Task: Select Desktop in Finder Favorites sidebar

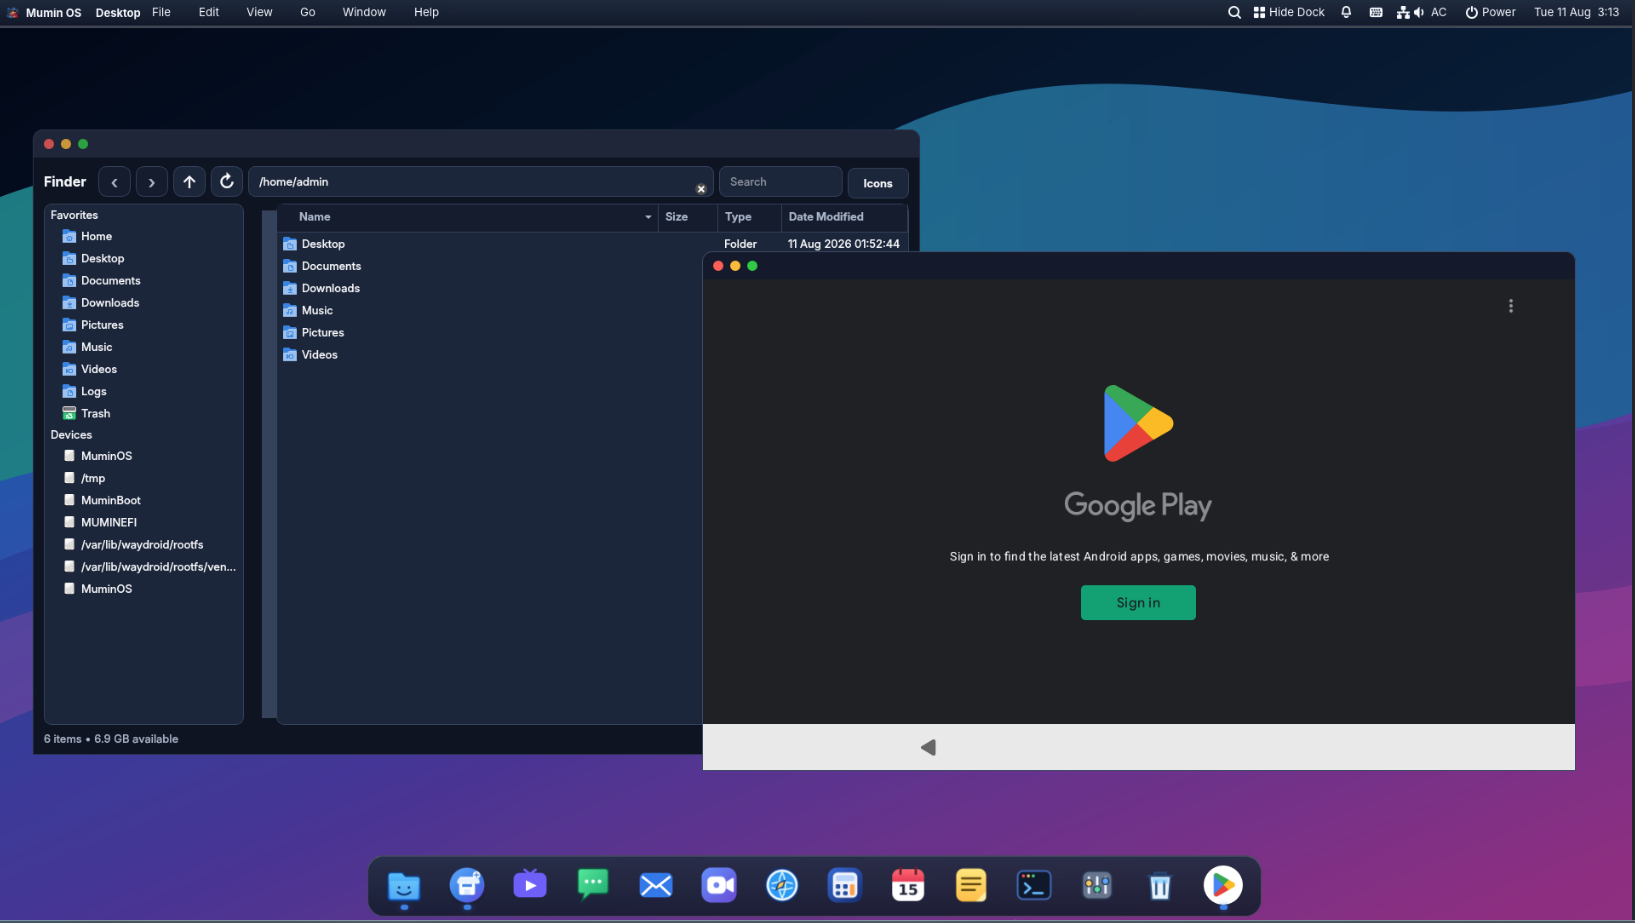Action: pyautogui.click(x=102, y=259)
